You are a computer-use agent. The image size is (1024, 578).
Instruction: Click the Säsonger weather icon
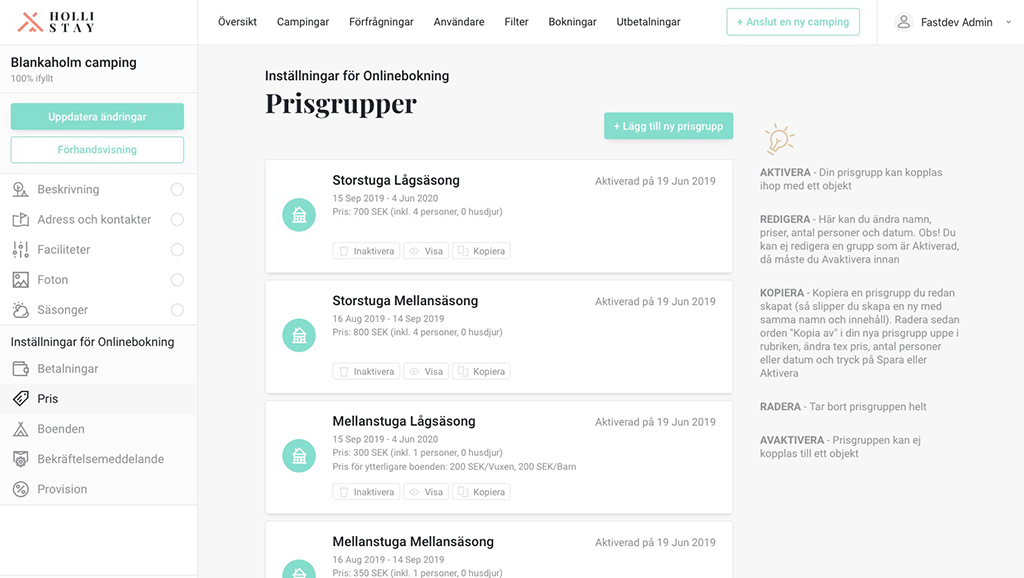[x=20, y=310]
